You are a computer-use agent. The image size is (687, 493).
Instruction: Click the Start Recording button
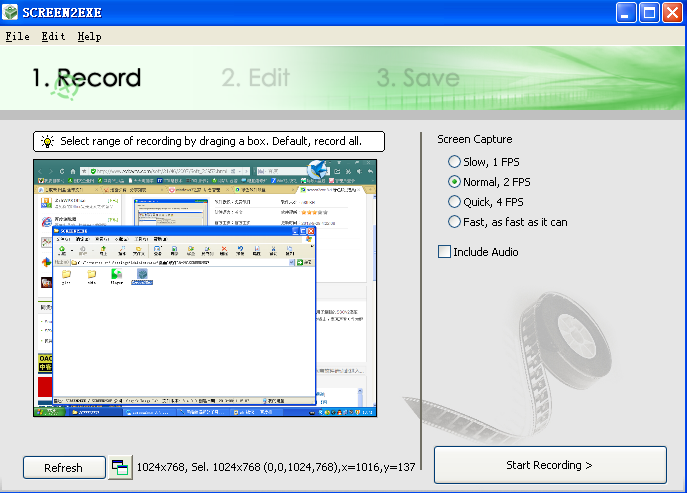[x=550, y=465]
